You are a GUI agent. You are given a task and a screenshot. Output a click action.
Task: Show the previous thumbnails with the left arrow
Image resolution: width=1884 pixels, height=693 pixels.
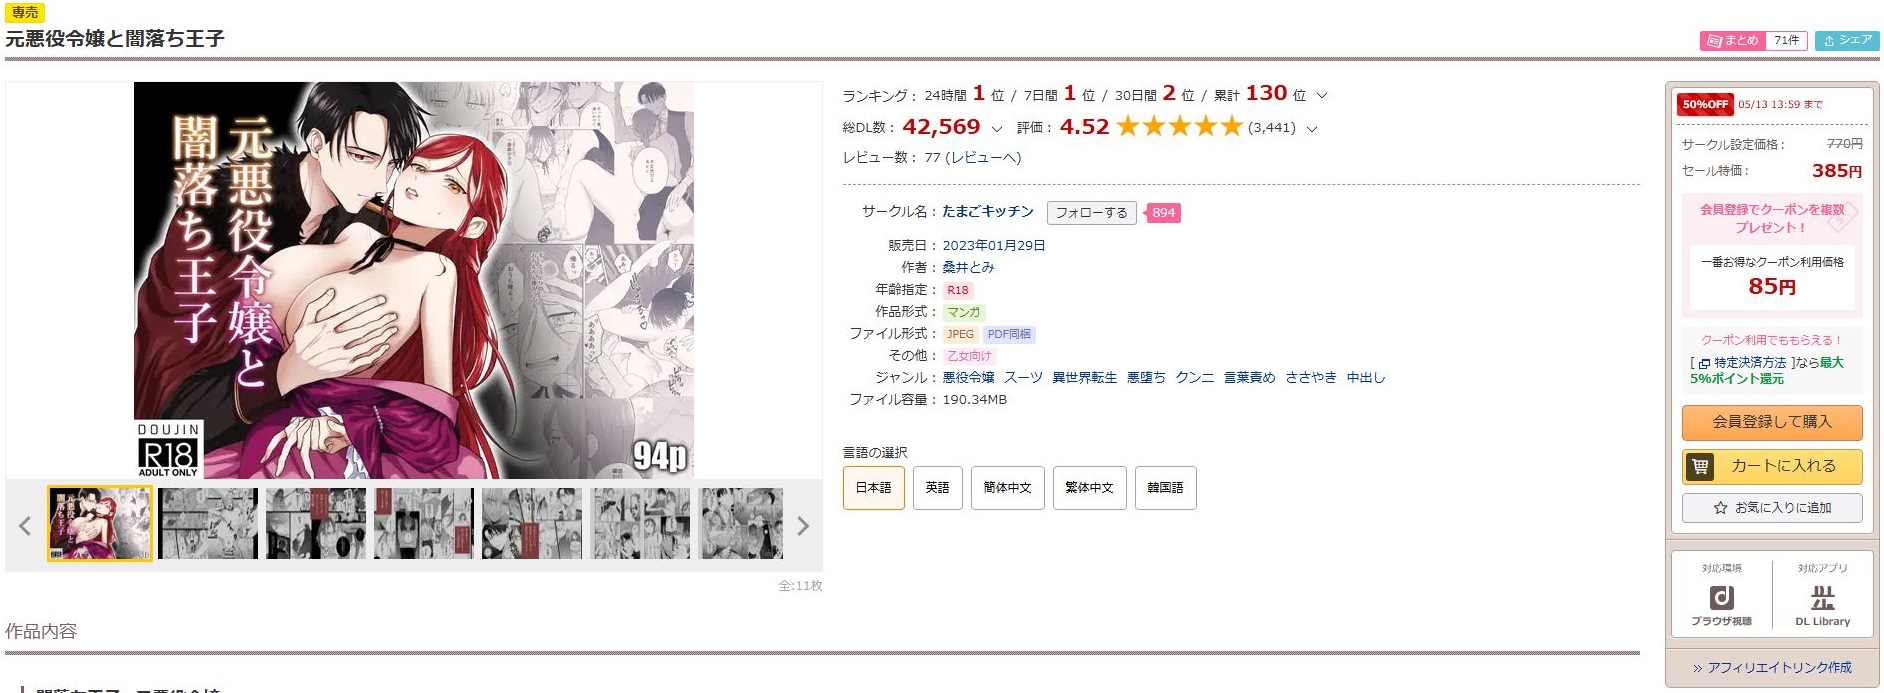pyautogui.click(x=25, y=525)
